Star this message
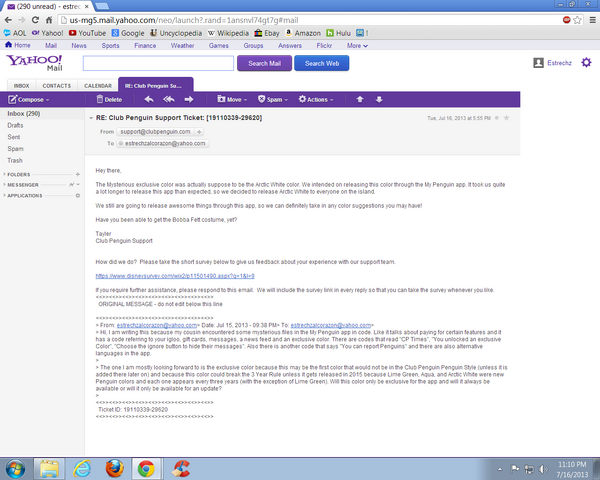The width and height of the screenshot is (600, 480). pyautogui.click(x=506, y=118)
